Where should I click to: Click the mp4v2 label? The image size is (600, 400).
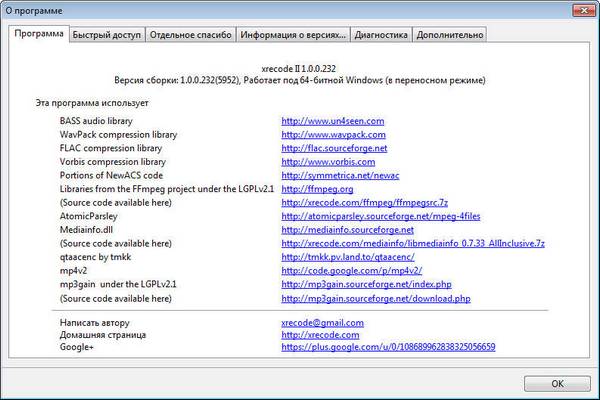tap(73, 271)
